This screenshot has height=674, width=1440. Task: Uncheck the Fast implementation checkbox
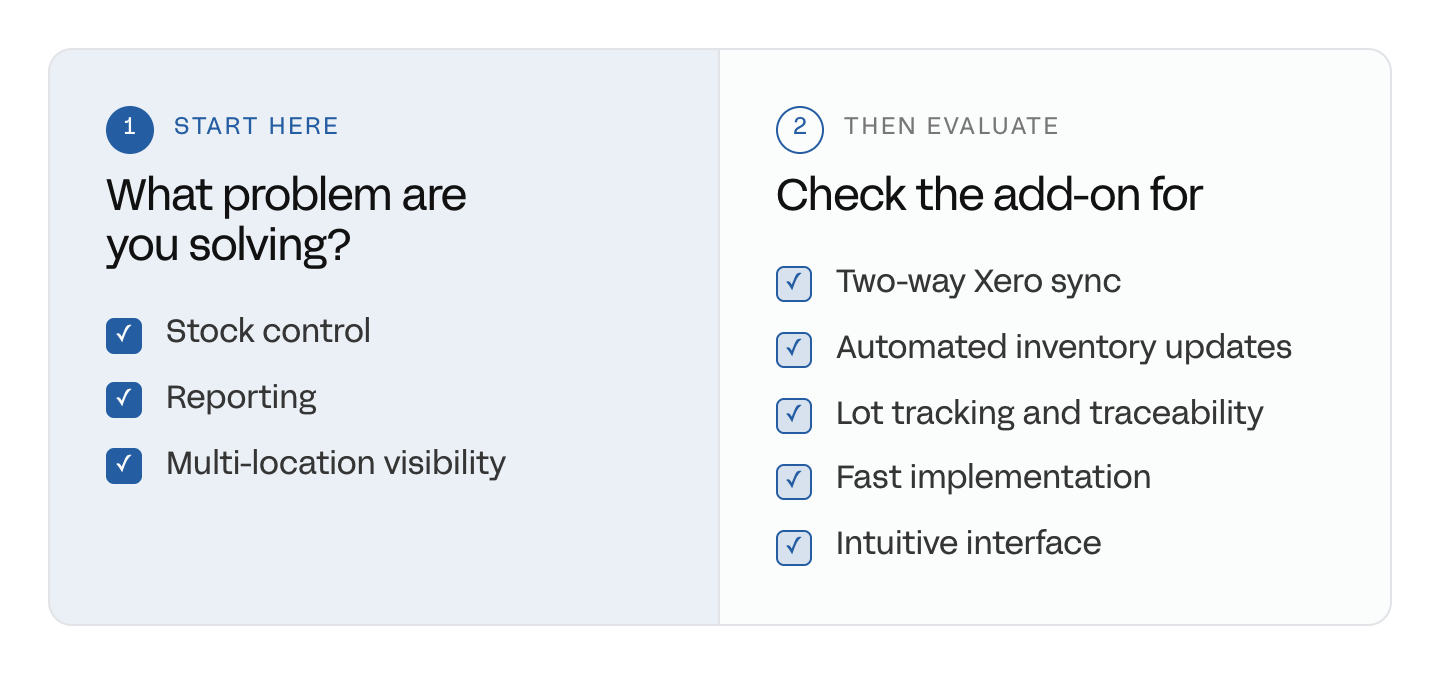point(794,481)
